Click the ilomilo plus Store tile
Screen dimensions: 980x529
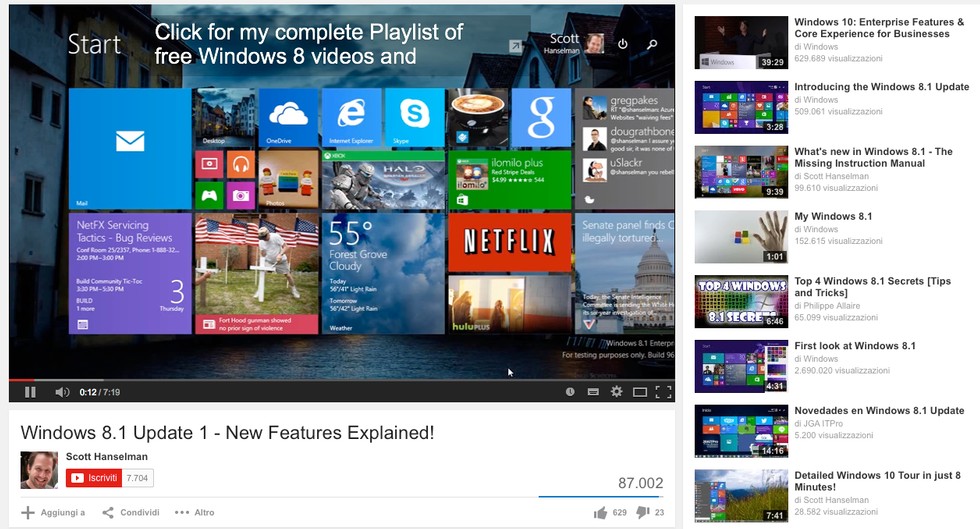(x=509, y=179)
